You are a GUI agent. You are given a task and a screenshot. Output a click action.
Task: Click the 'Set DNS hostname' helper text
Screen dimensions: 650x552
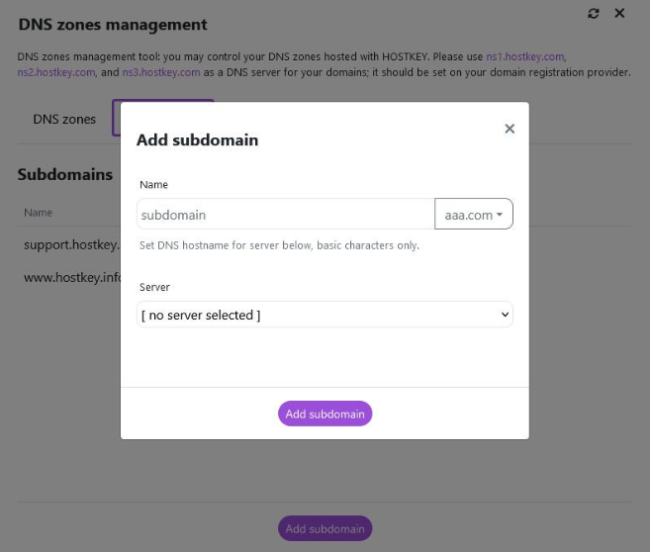point(279,245)
